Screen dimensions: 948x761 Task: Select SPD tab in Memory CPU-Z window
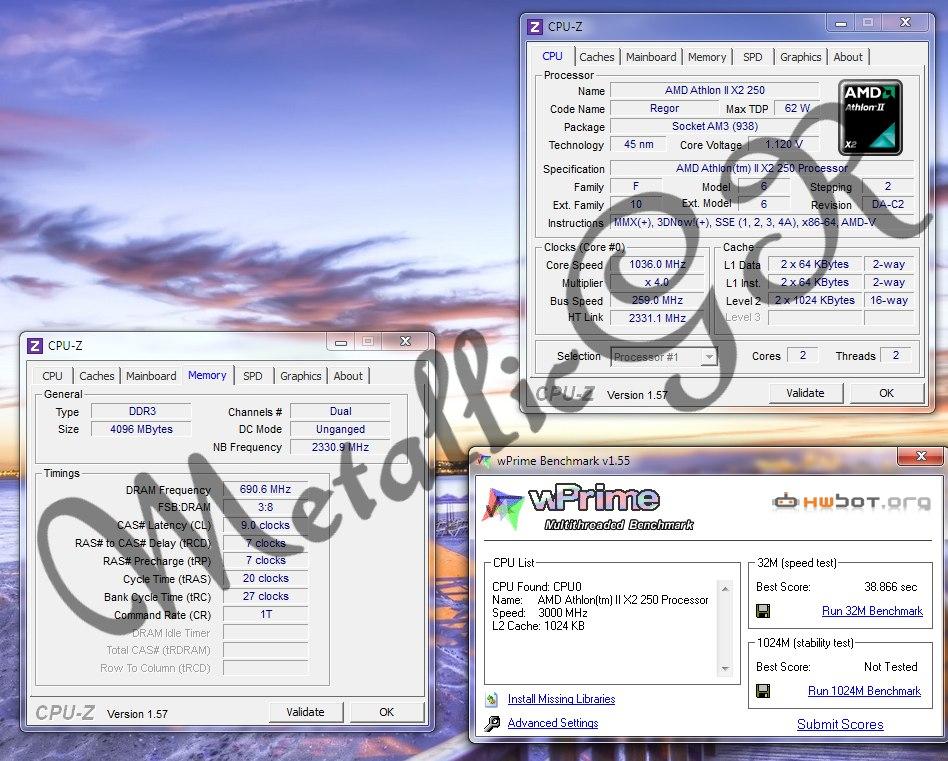click(x=253, y=376)
